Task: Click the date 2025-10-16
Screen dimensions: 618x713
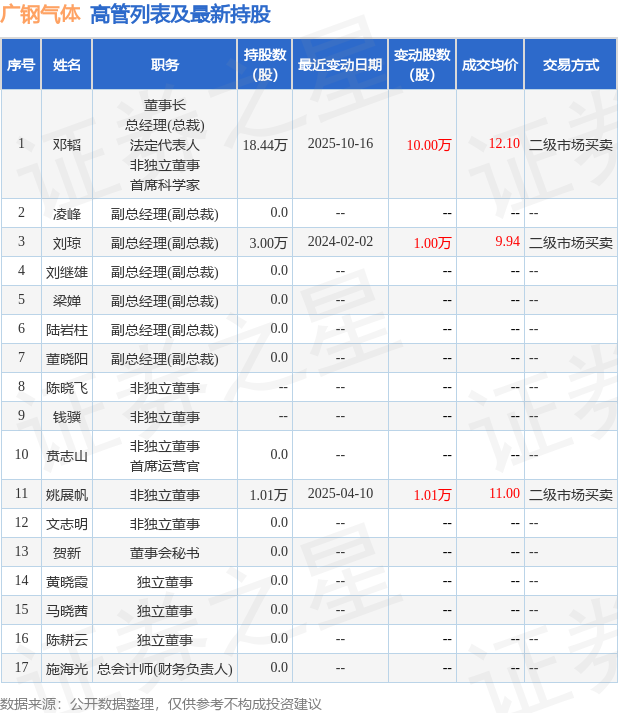Action: click(340, 143)
